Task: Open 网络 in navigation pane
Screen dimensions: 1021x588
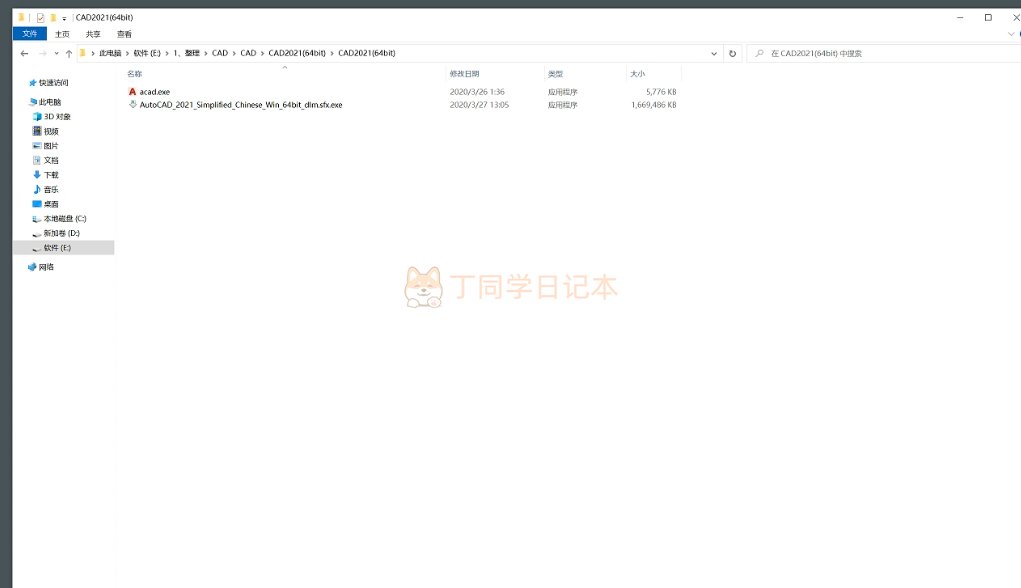Action: [46, 267]
